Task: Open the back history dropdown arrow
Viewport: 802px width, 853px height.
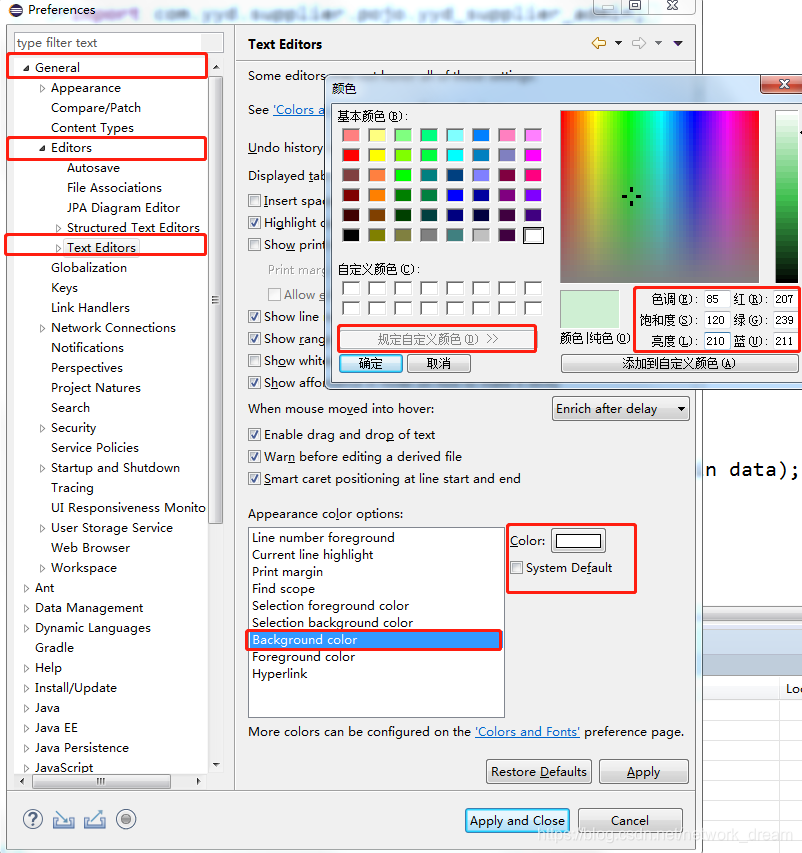Action: pos(619,43)
